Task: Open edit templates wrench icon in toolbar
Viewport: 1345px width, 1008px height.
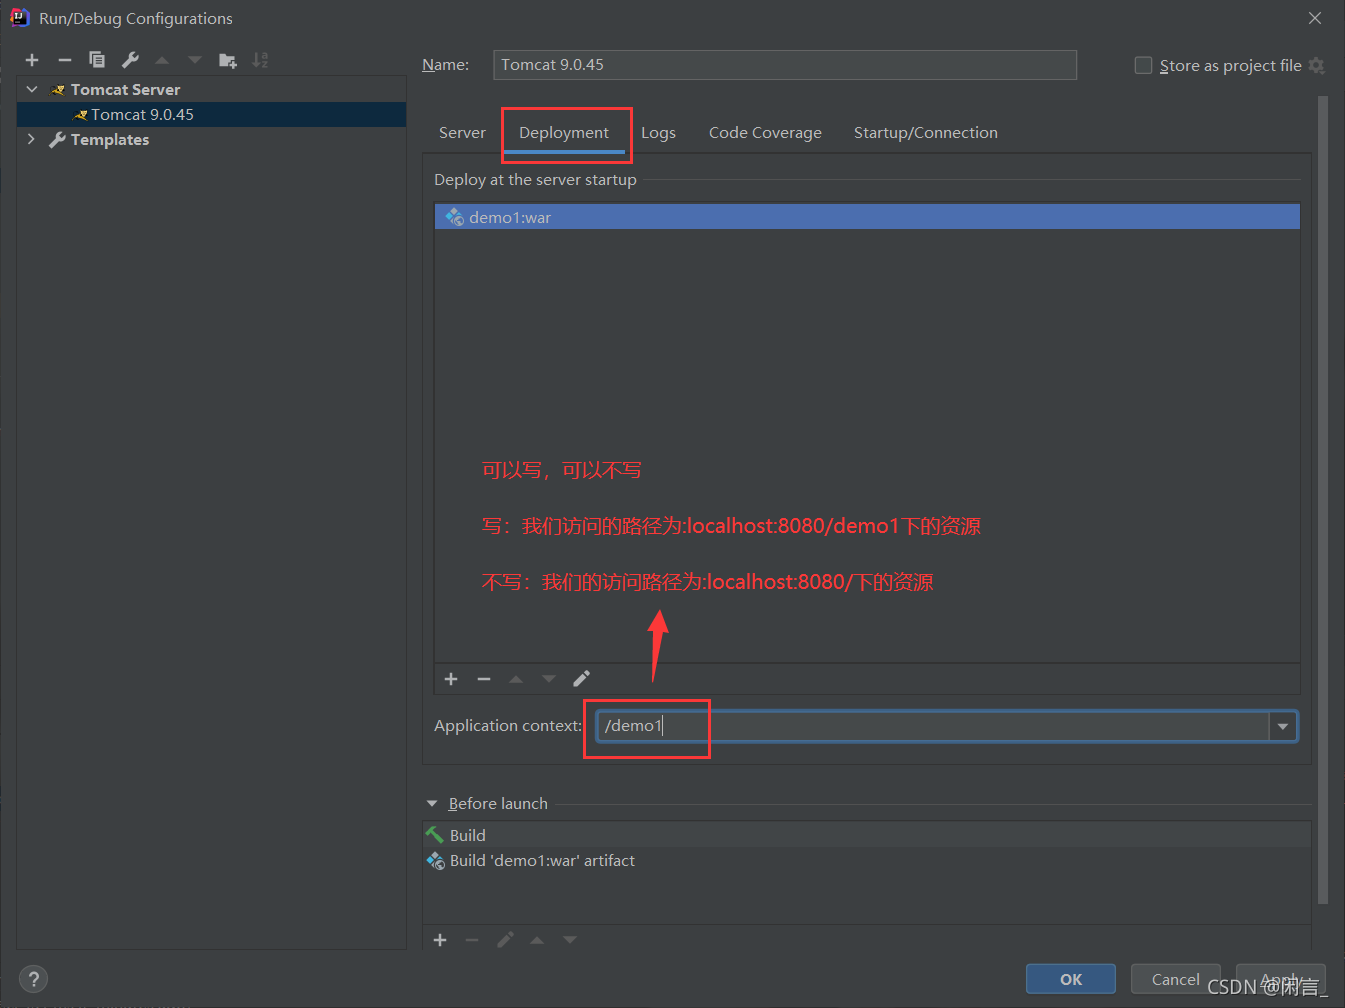Action: (130, 60)
